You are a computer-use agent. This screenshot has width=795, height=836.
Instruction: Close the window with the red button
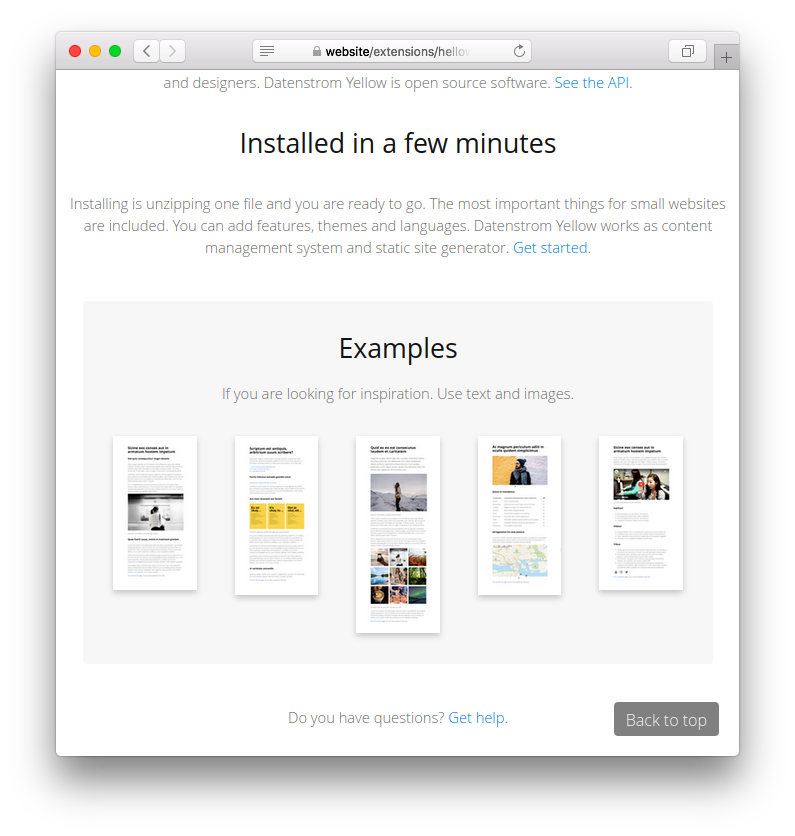point(75,51)
